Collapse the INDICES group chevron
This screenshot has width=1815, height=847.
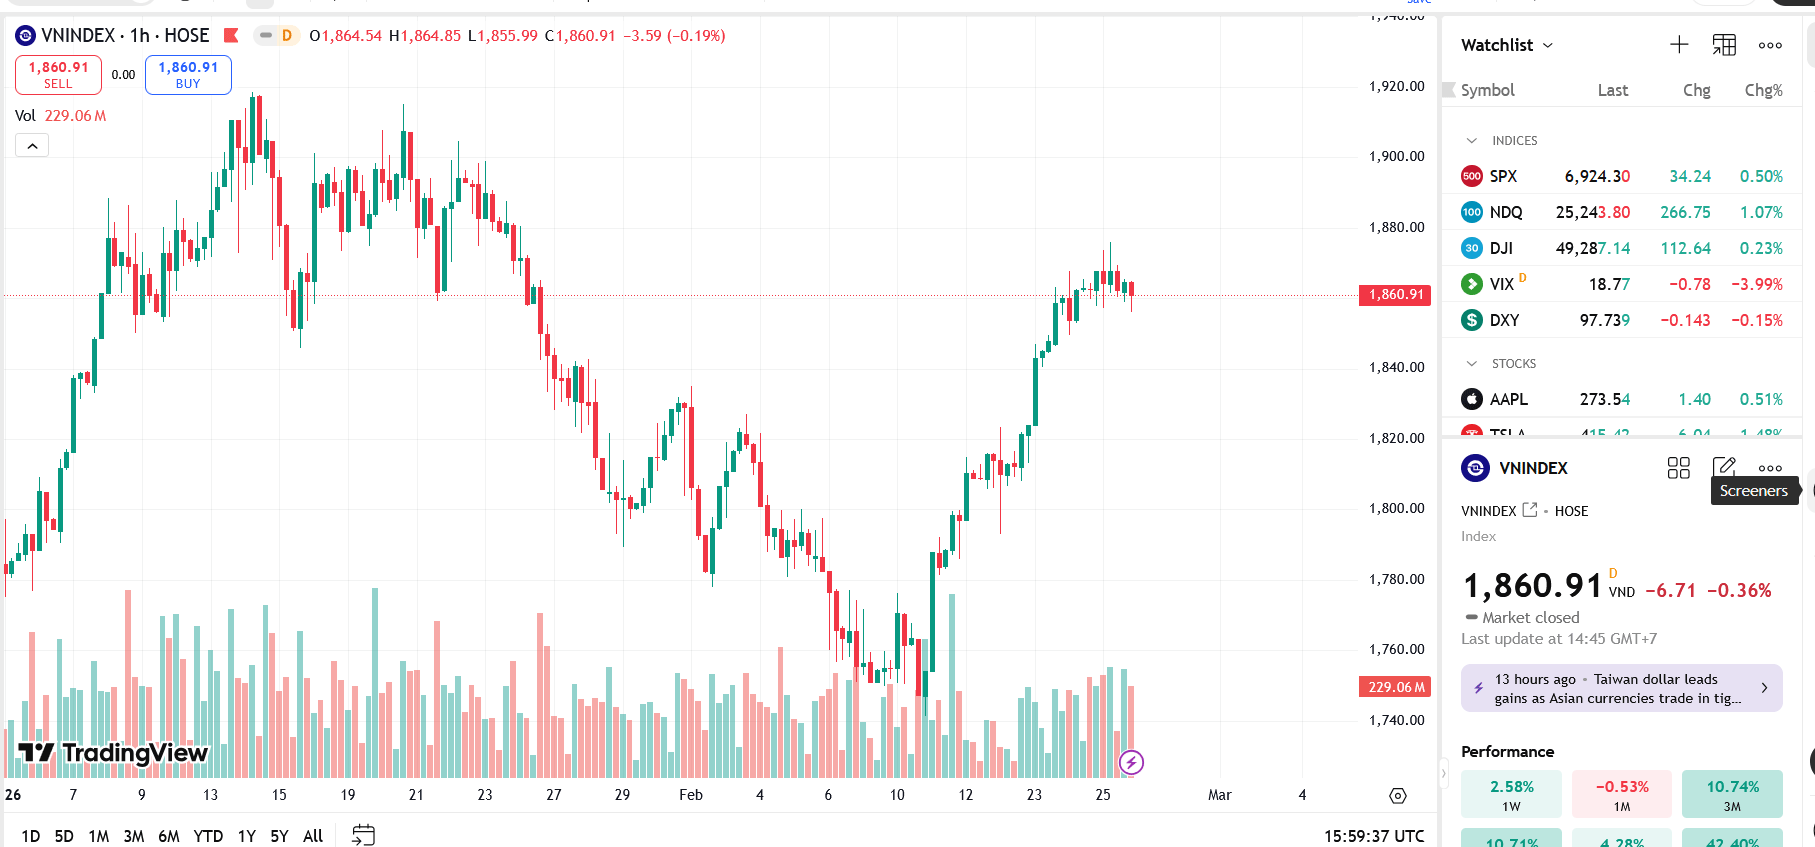point(1470,140)
